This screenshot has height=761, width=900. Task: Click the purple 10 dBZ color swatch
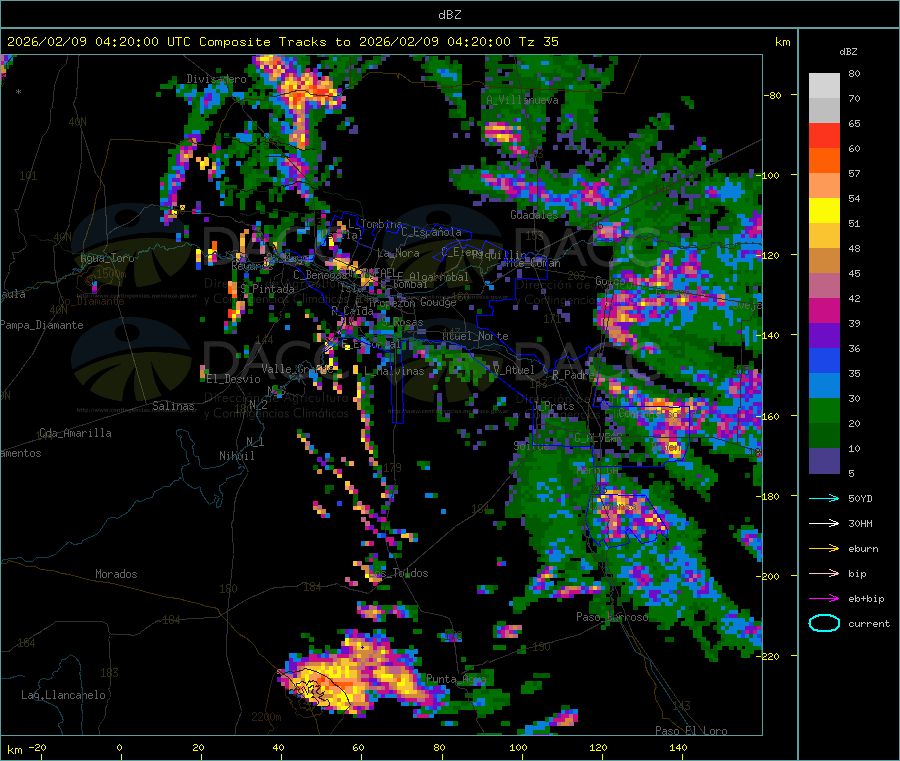click(x=824, y=461)
